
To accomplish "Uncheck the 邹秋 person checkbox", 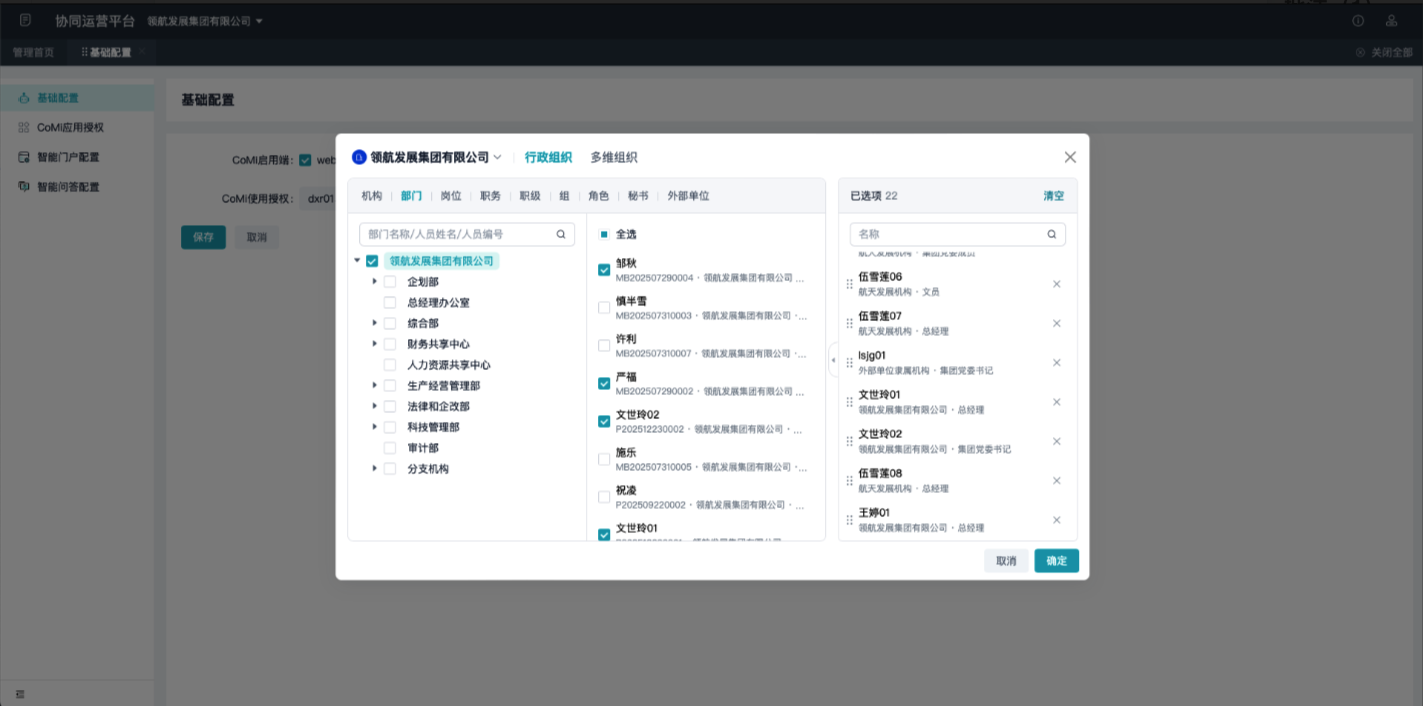I will coord(604,270).
